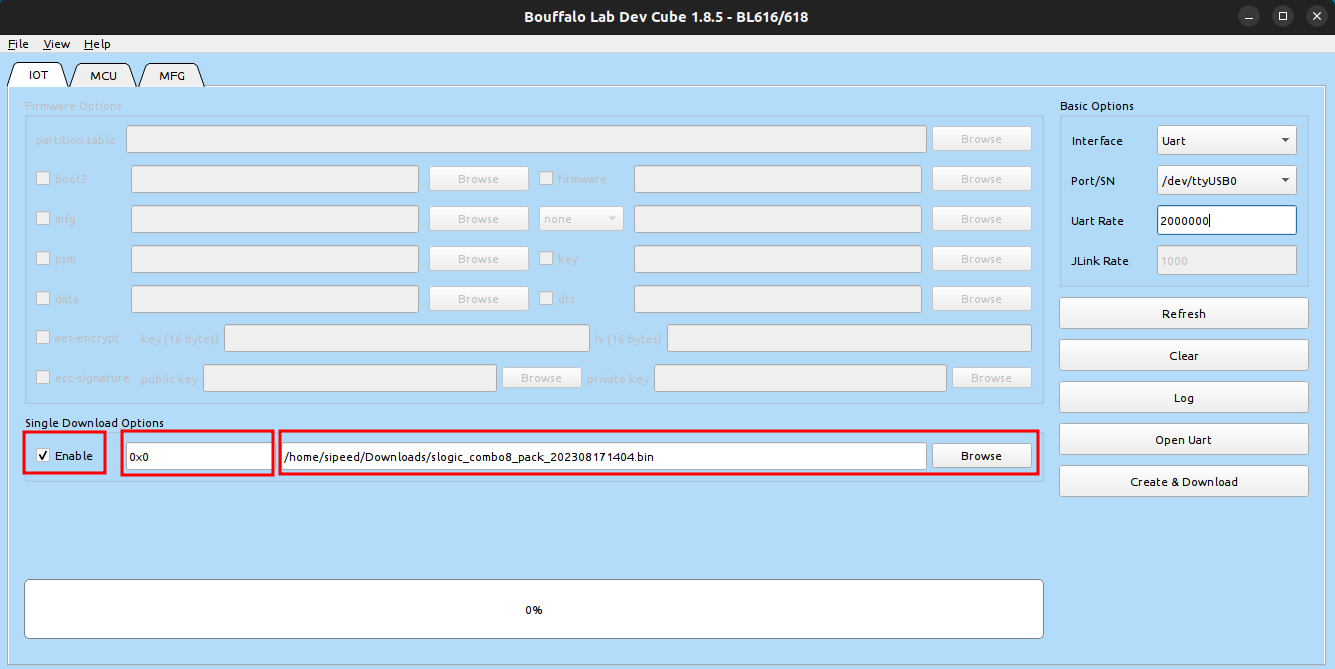Maximize the Dev Cube window
Screen dimensions: 1335x669
click(1283, 16)
